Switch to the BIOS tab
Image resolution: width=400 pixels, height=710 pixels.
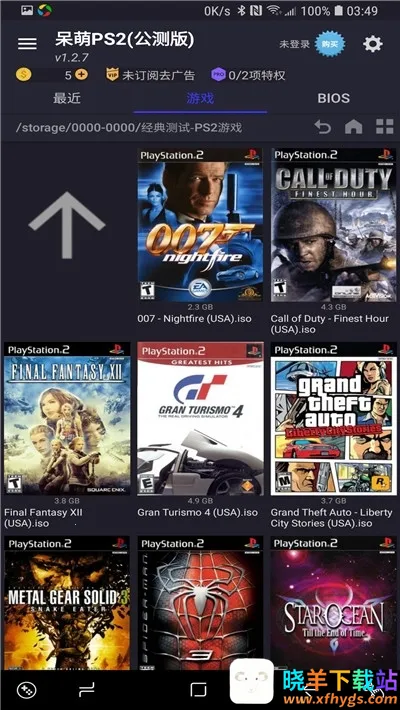tap(333, 98)
